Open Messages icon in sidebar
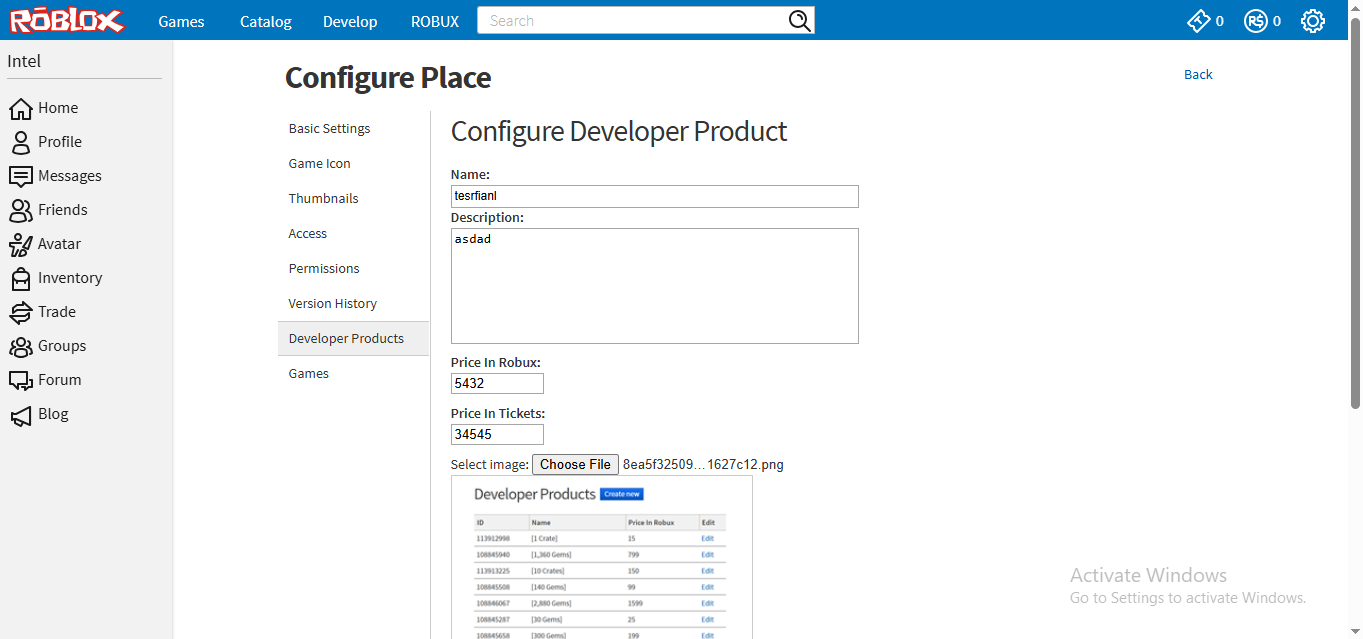Viewport: 1363px width, 639px height. [21, 176]
